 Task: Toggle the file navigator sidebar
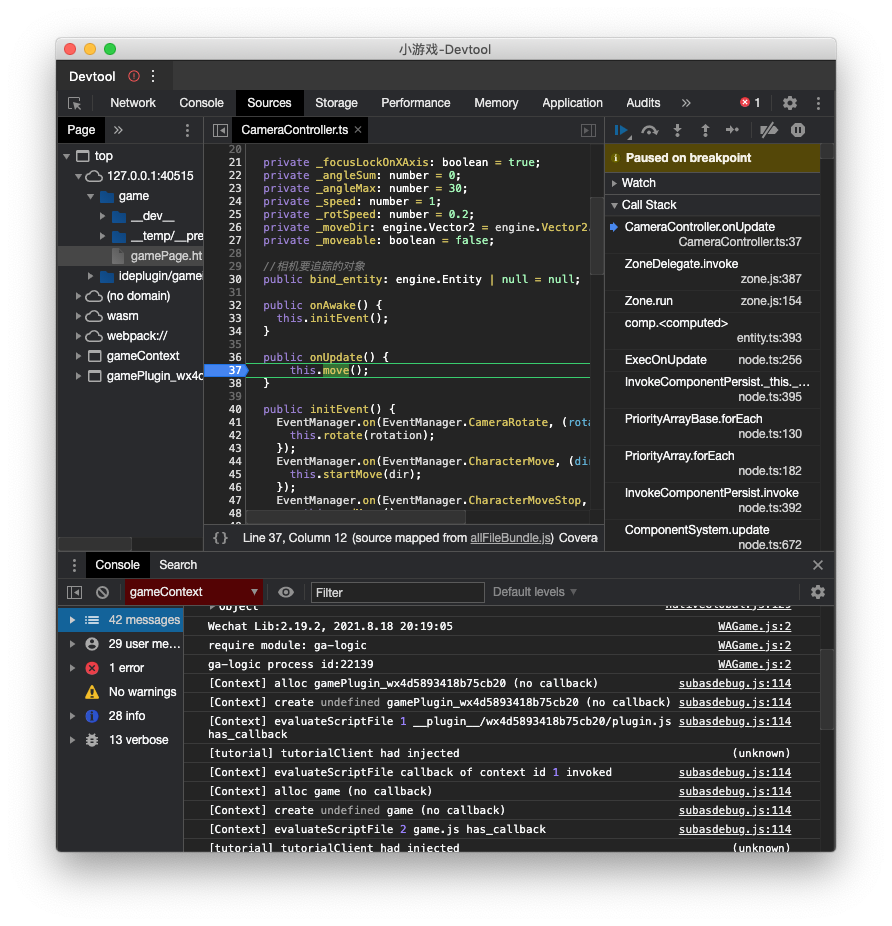220,131
